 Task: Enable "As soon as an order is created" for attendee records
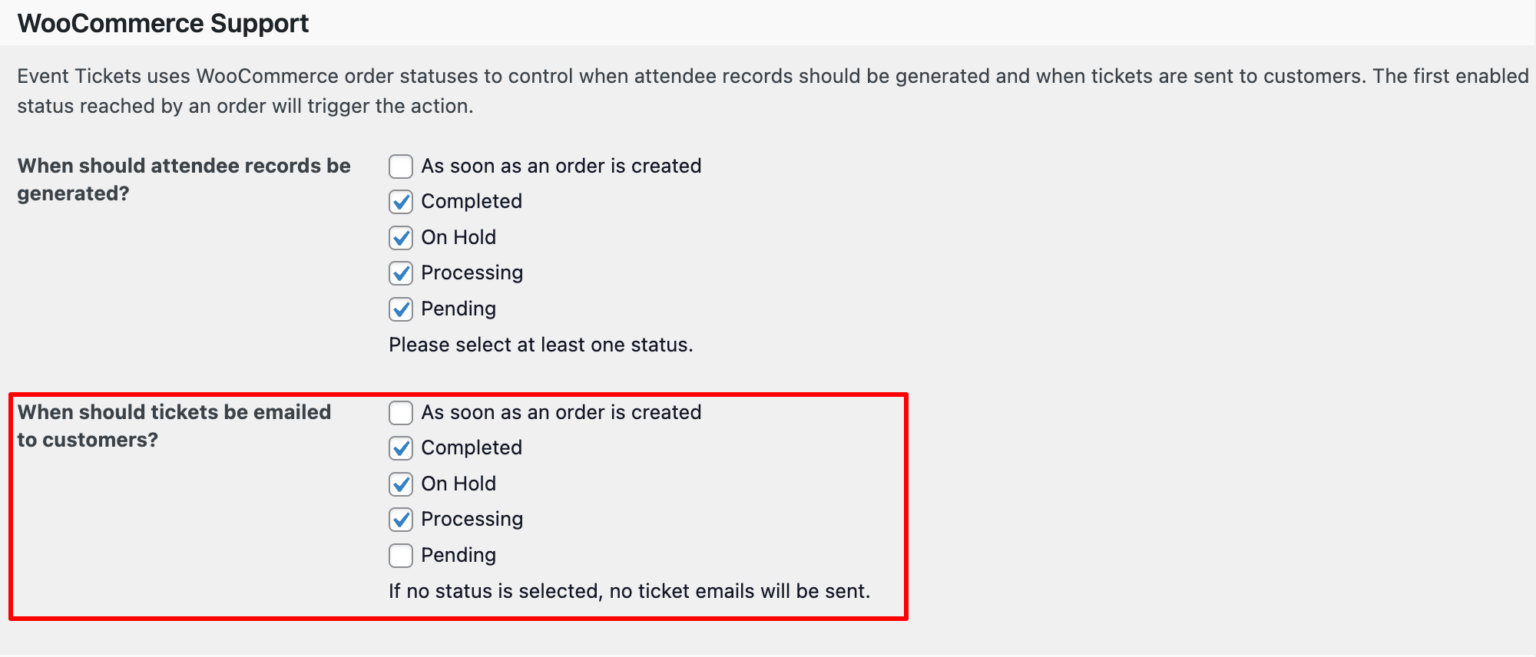[401, 166]
